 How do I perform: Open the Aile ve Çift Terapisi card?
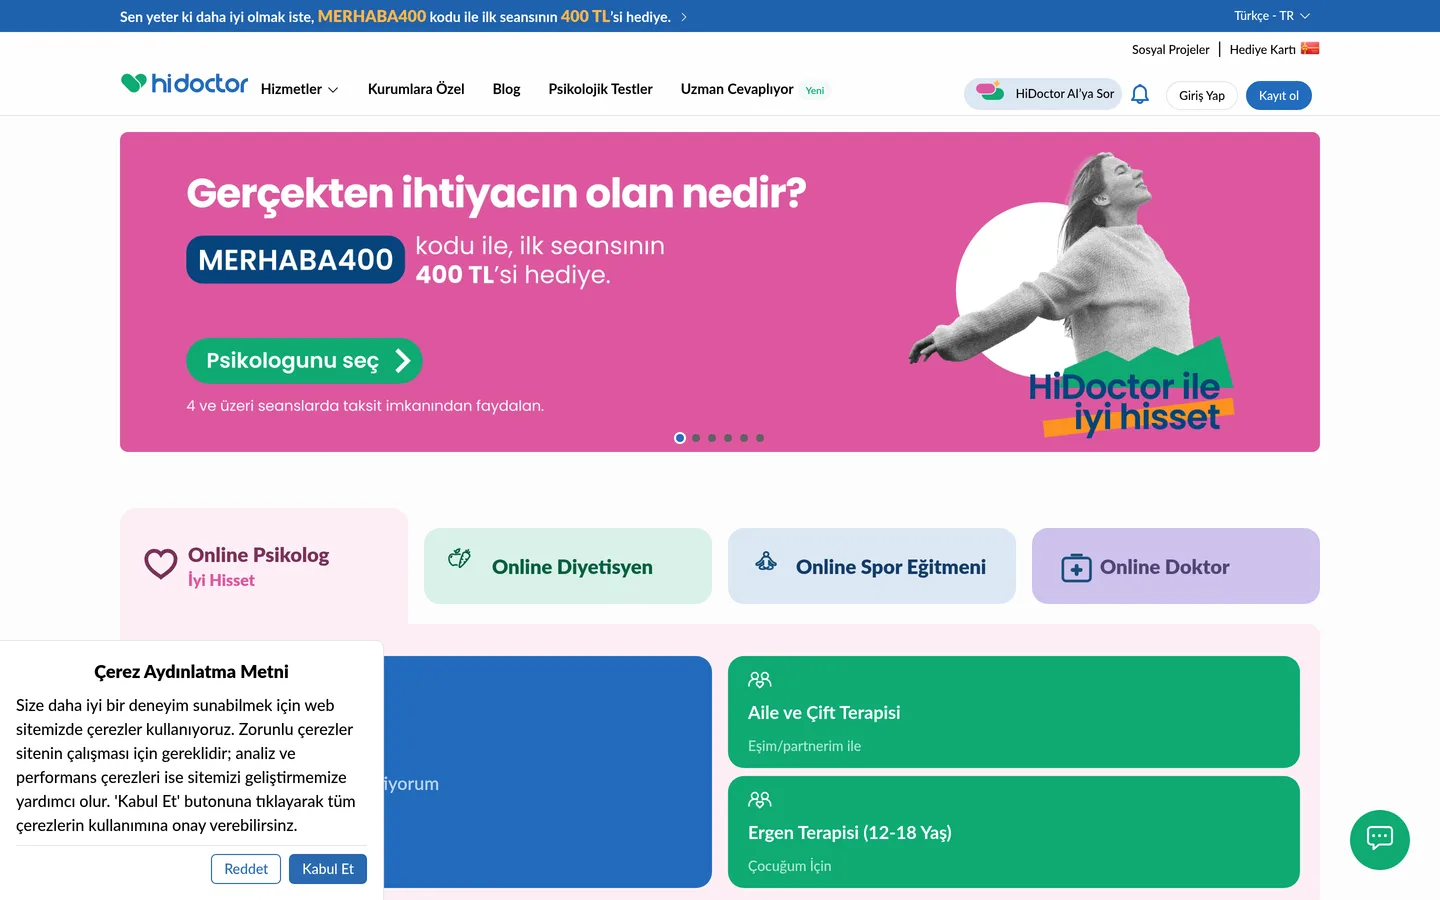[1014, 712]
